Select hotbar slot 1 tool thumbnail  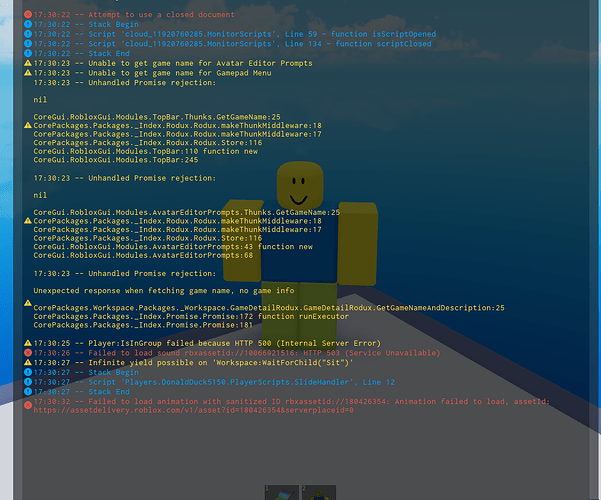pyautogui.click(x=282, y=492)
